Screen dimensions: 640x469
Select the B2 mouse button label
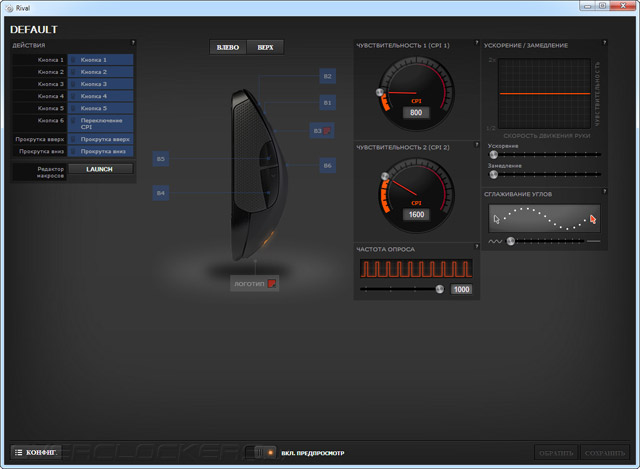pyautogui.click(x=327, y=76)
